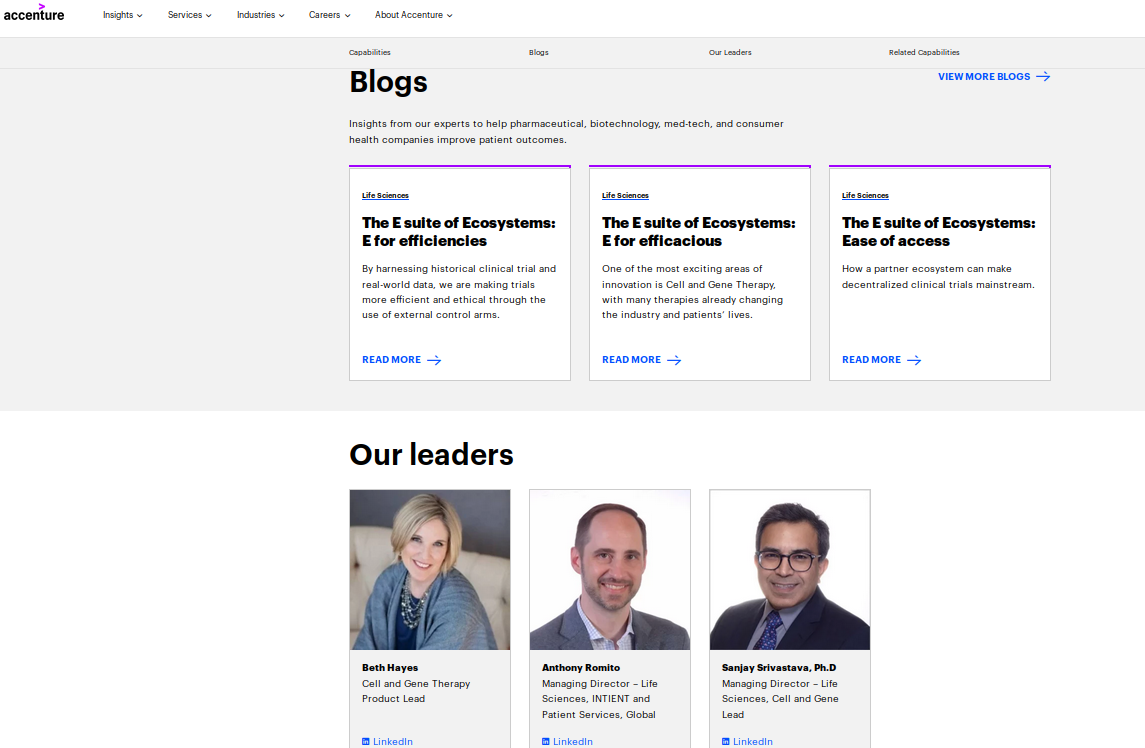
Task: Click arrow icon in E for efficacious card
Action: coord(674,360)
